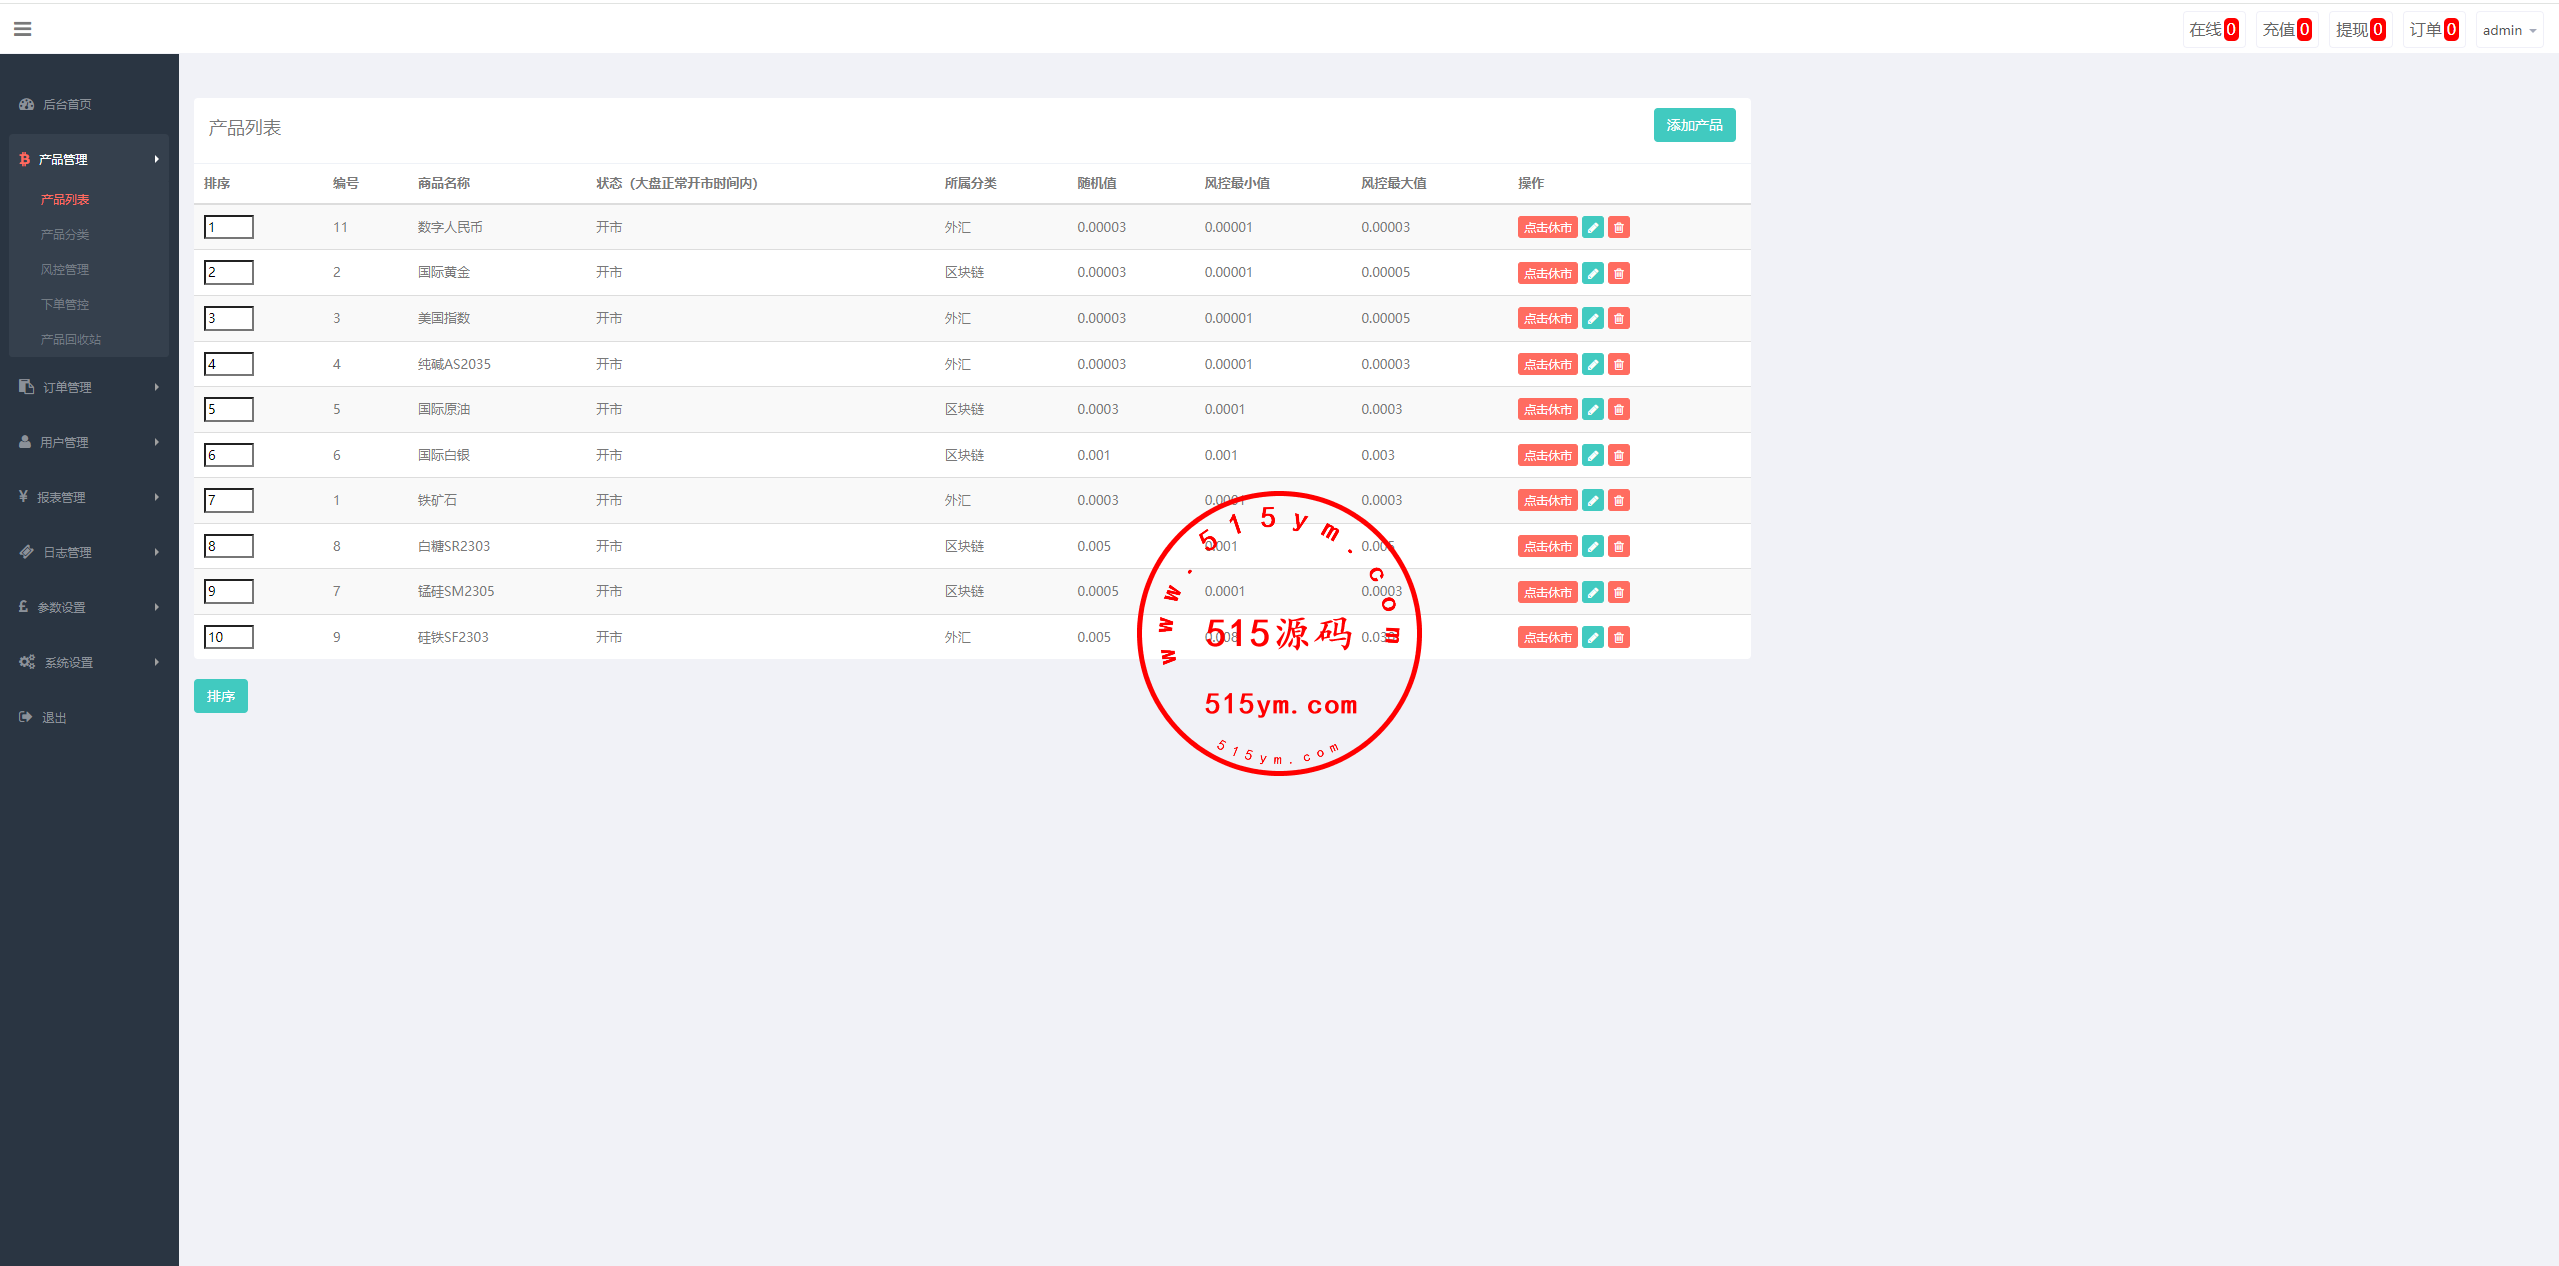This screenshot has height=1266, width=2559.
Task: Toggle 点击休市 for 国际白银
Action: (1547, 456)
